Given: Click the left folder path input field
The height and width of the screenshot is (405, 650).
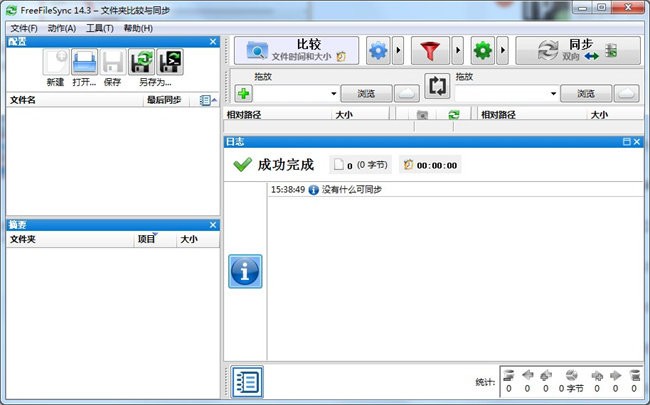Looking at the screenshot, I should pos(292,94).
